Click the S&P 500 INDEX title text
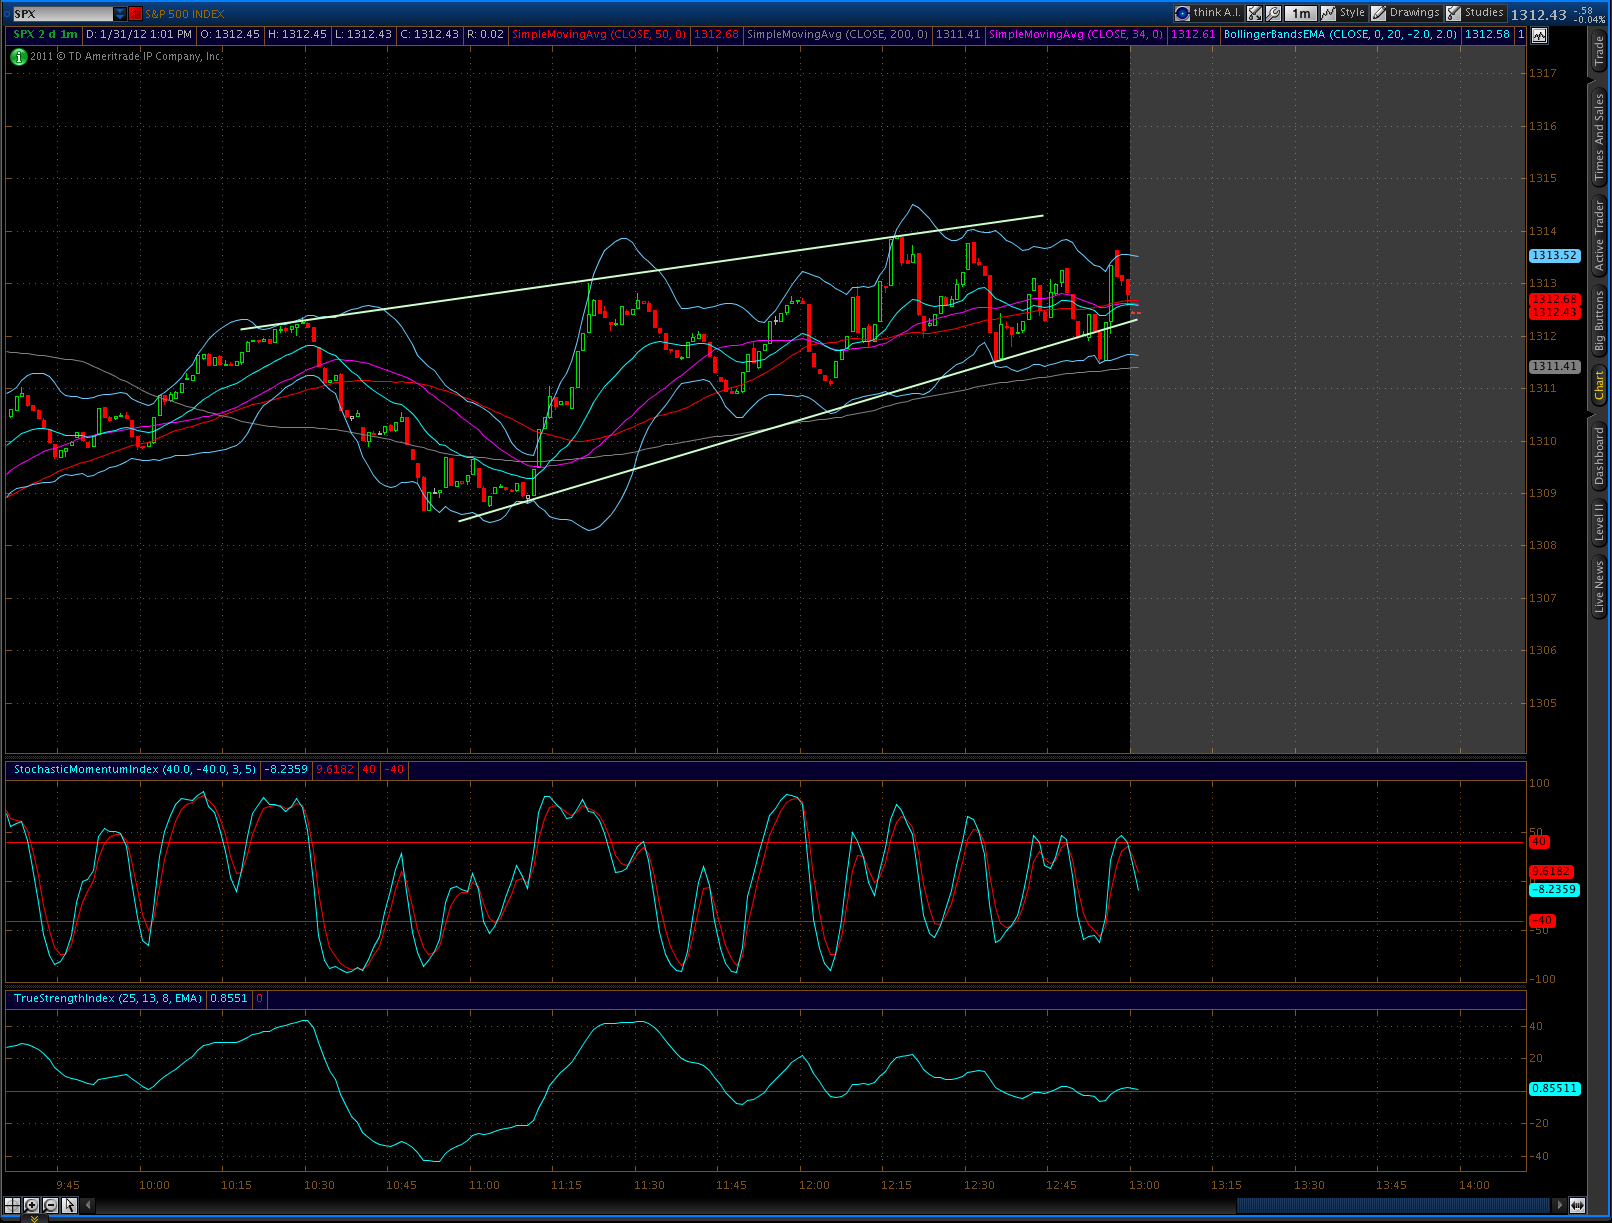Image resolution: width=1612 pixels, height=1223 pixels. [185, 14]
